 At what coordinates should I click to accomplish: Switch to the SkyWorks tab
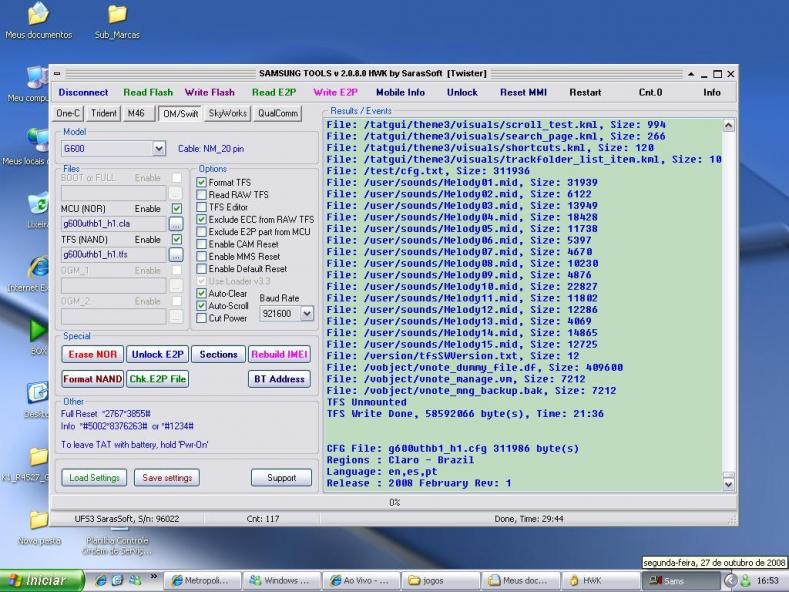227,113
